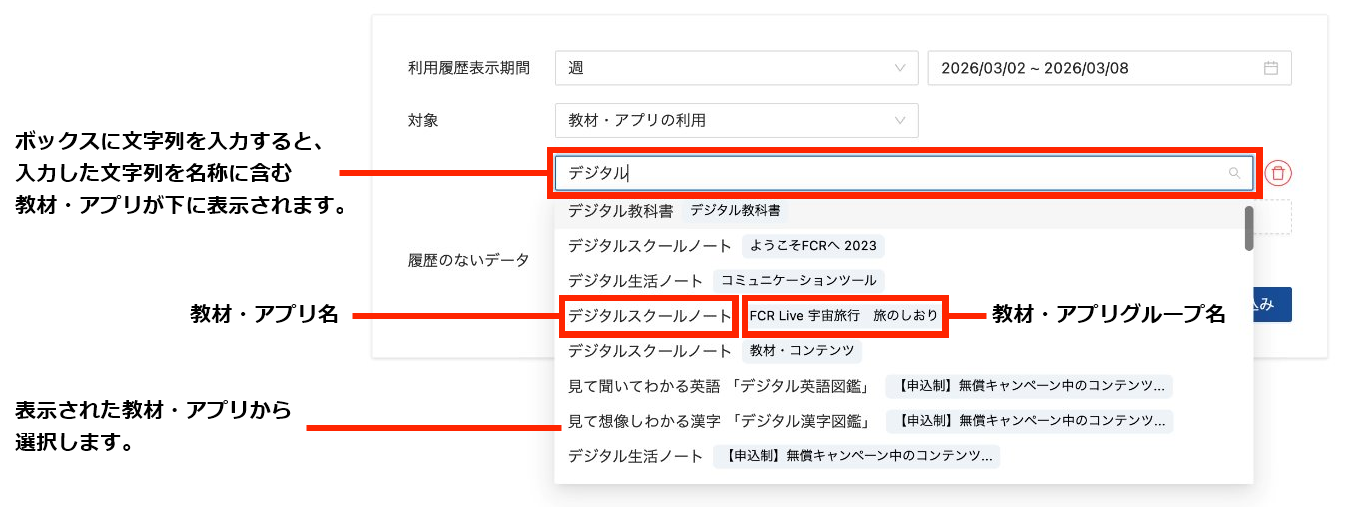The height and width of the screenshot is (520, 1347).
Task: Click the red trash delete icon
Action: 1278,173
